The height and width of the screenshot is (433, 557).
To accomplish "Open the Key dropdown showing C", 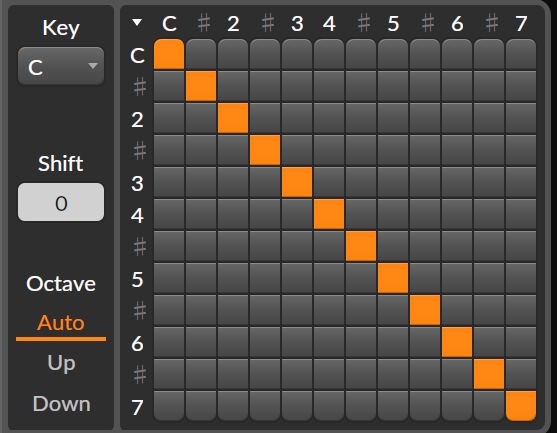I will [61, 66].
